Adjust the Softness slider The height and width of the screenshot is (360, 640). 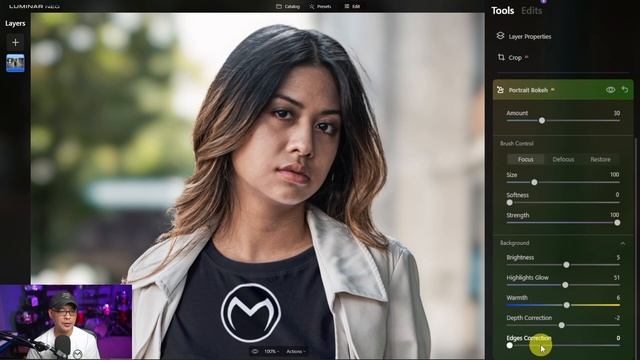(509, 202)
